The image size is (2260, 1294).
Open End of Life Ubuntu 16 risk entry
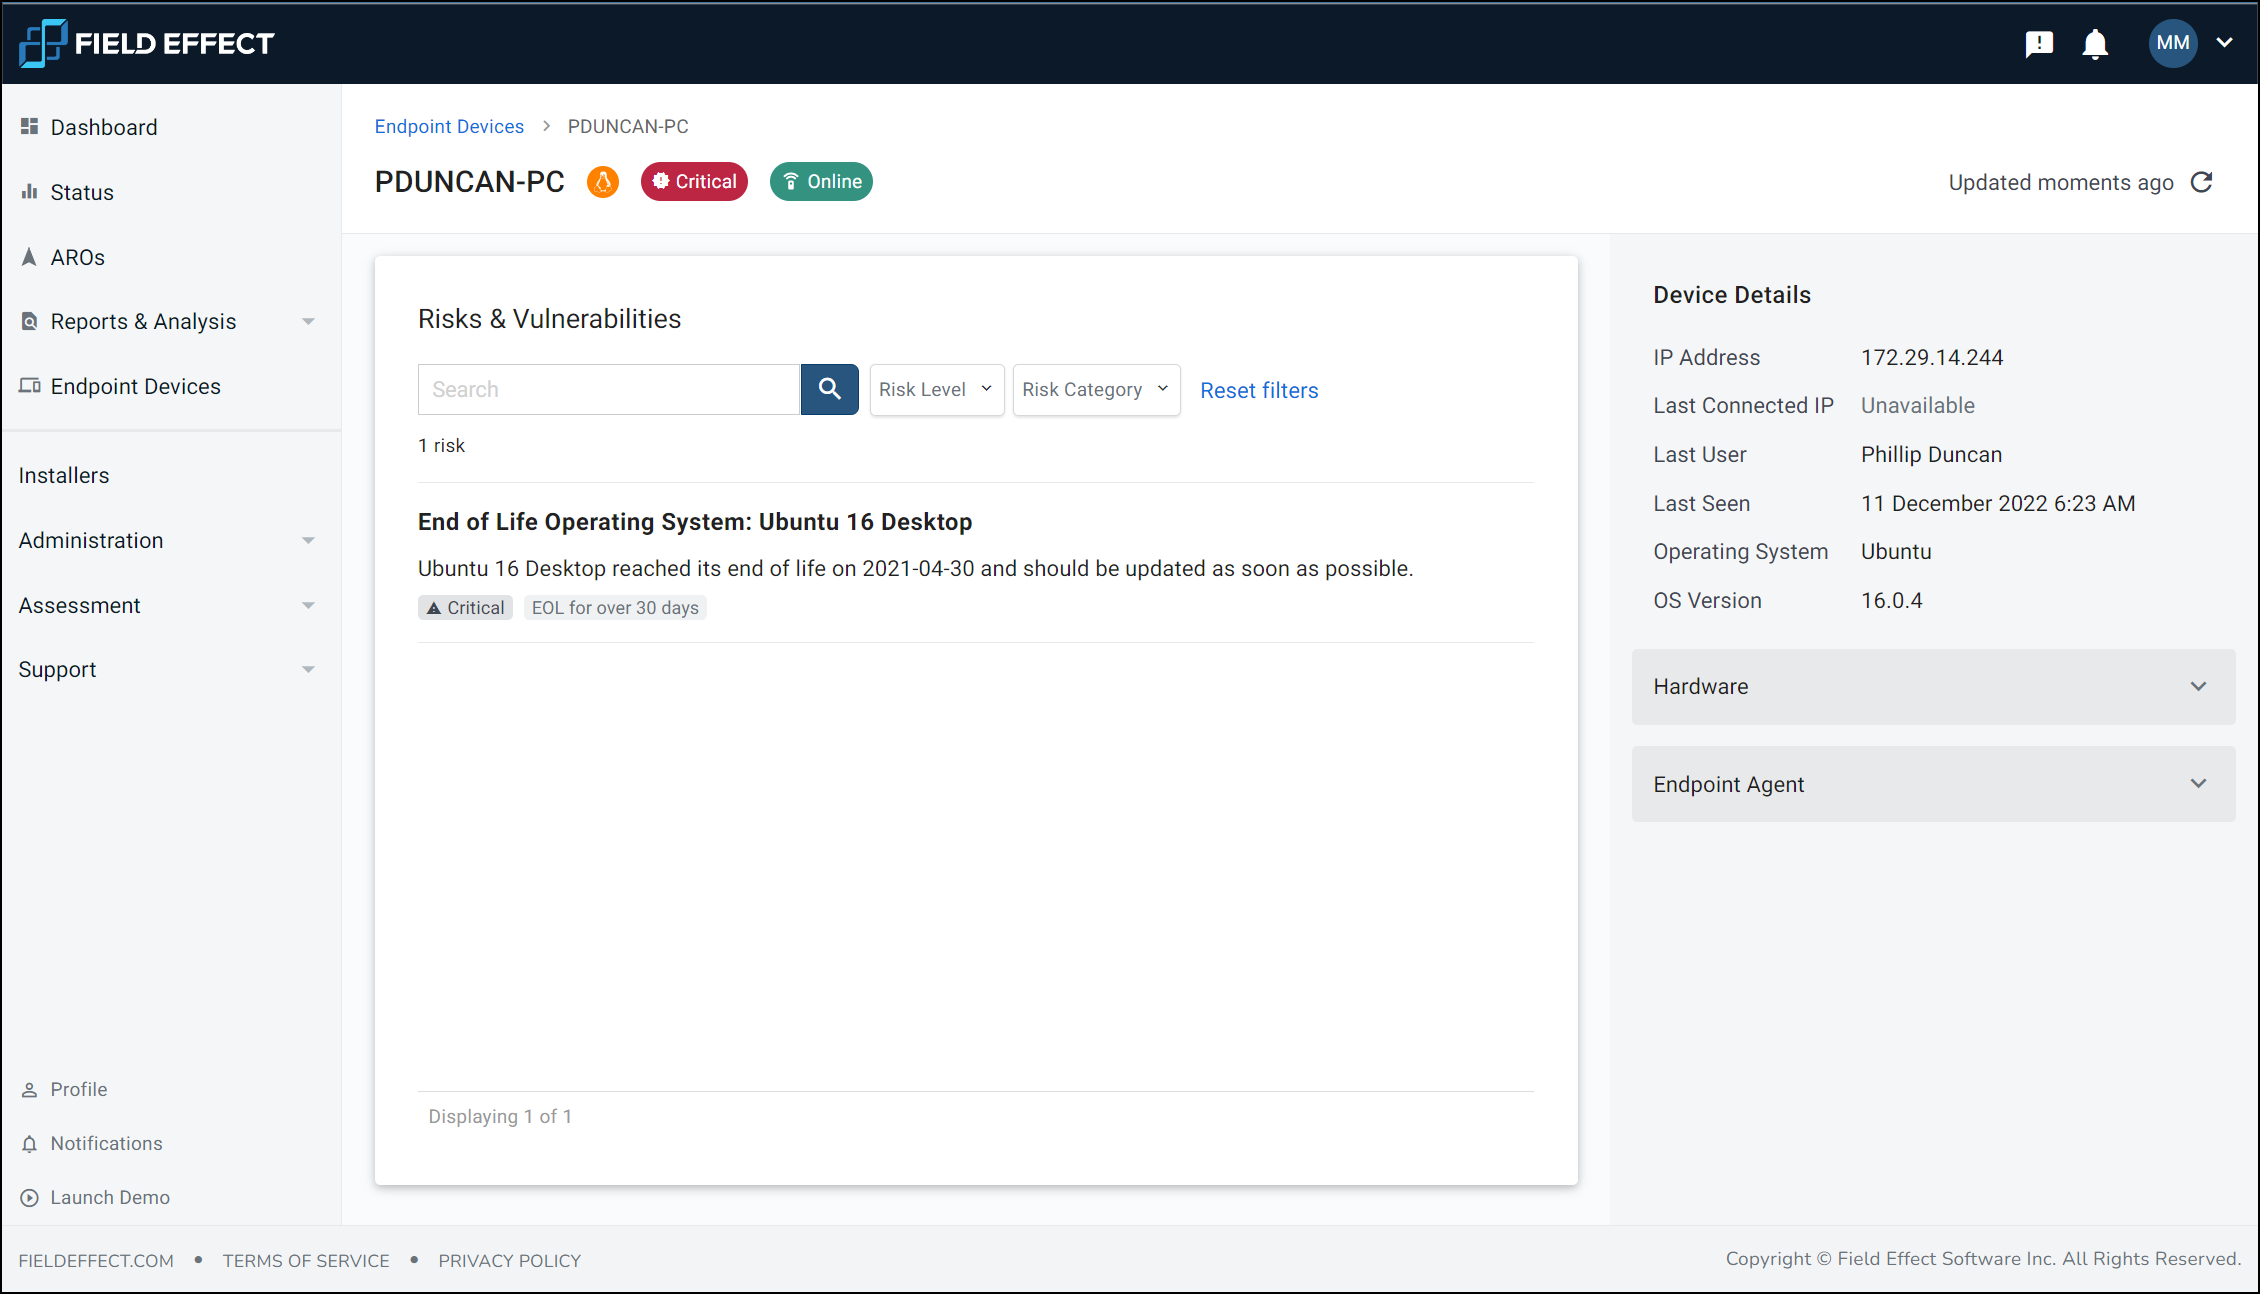point(694,522)
